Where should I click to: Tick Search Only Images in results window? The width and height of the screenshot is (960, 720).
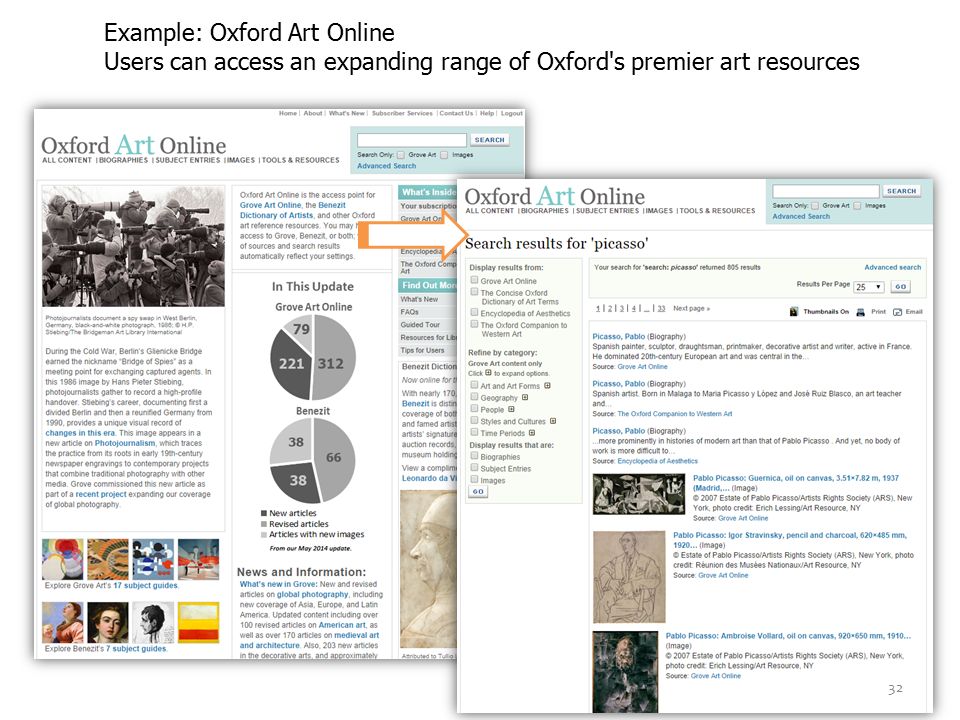coord(857,206)
